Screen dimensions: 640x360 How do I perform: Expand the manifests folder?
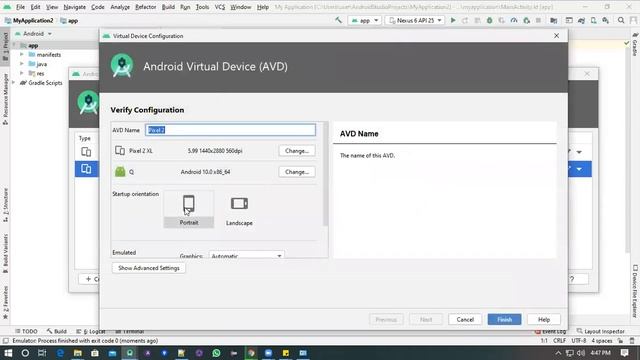[x=22, y=54]
